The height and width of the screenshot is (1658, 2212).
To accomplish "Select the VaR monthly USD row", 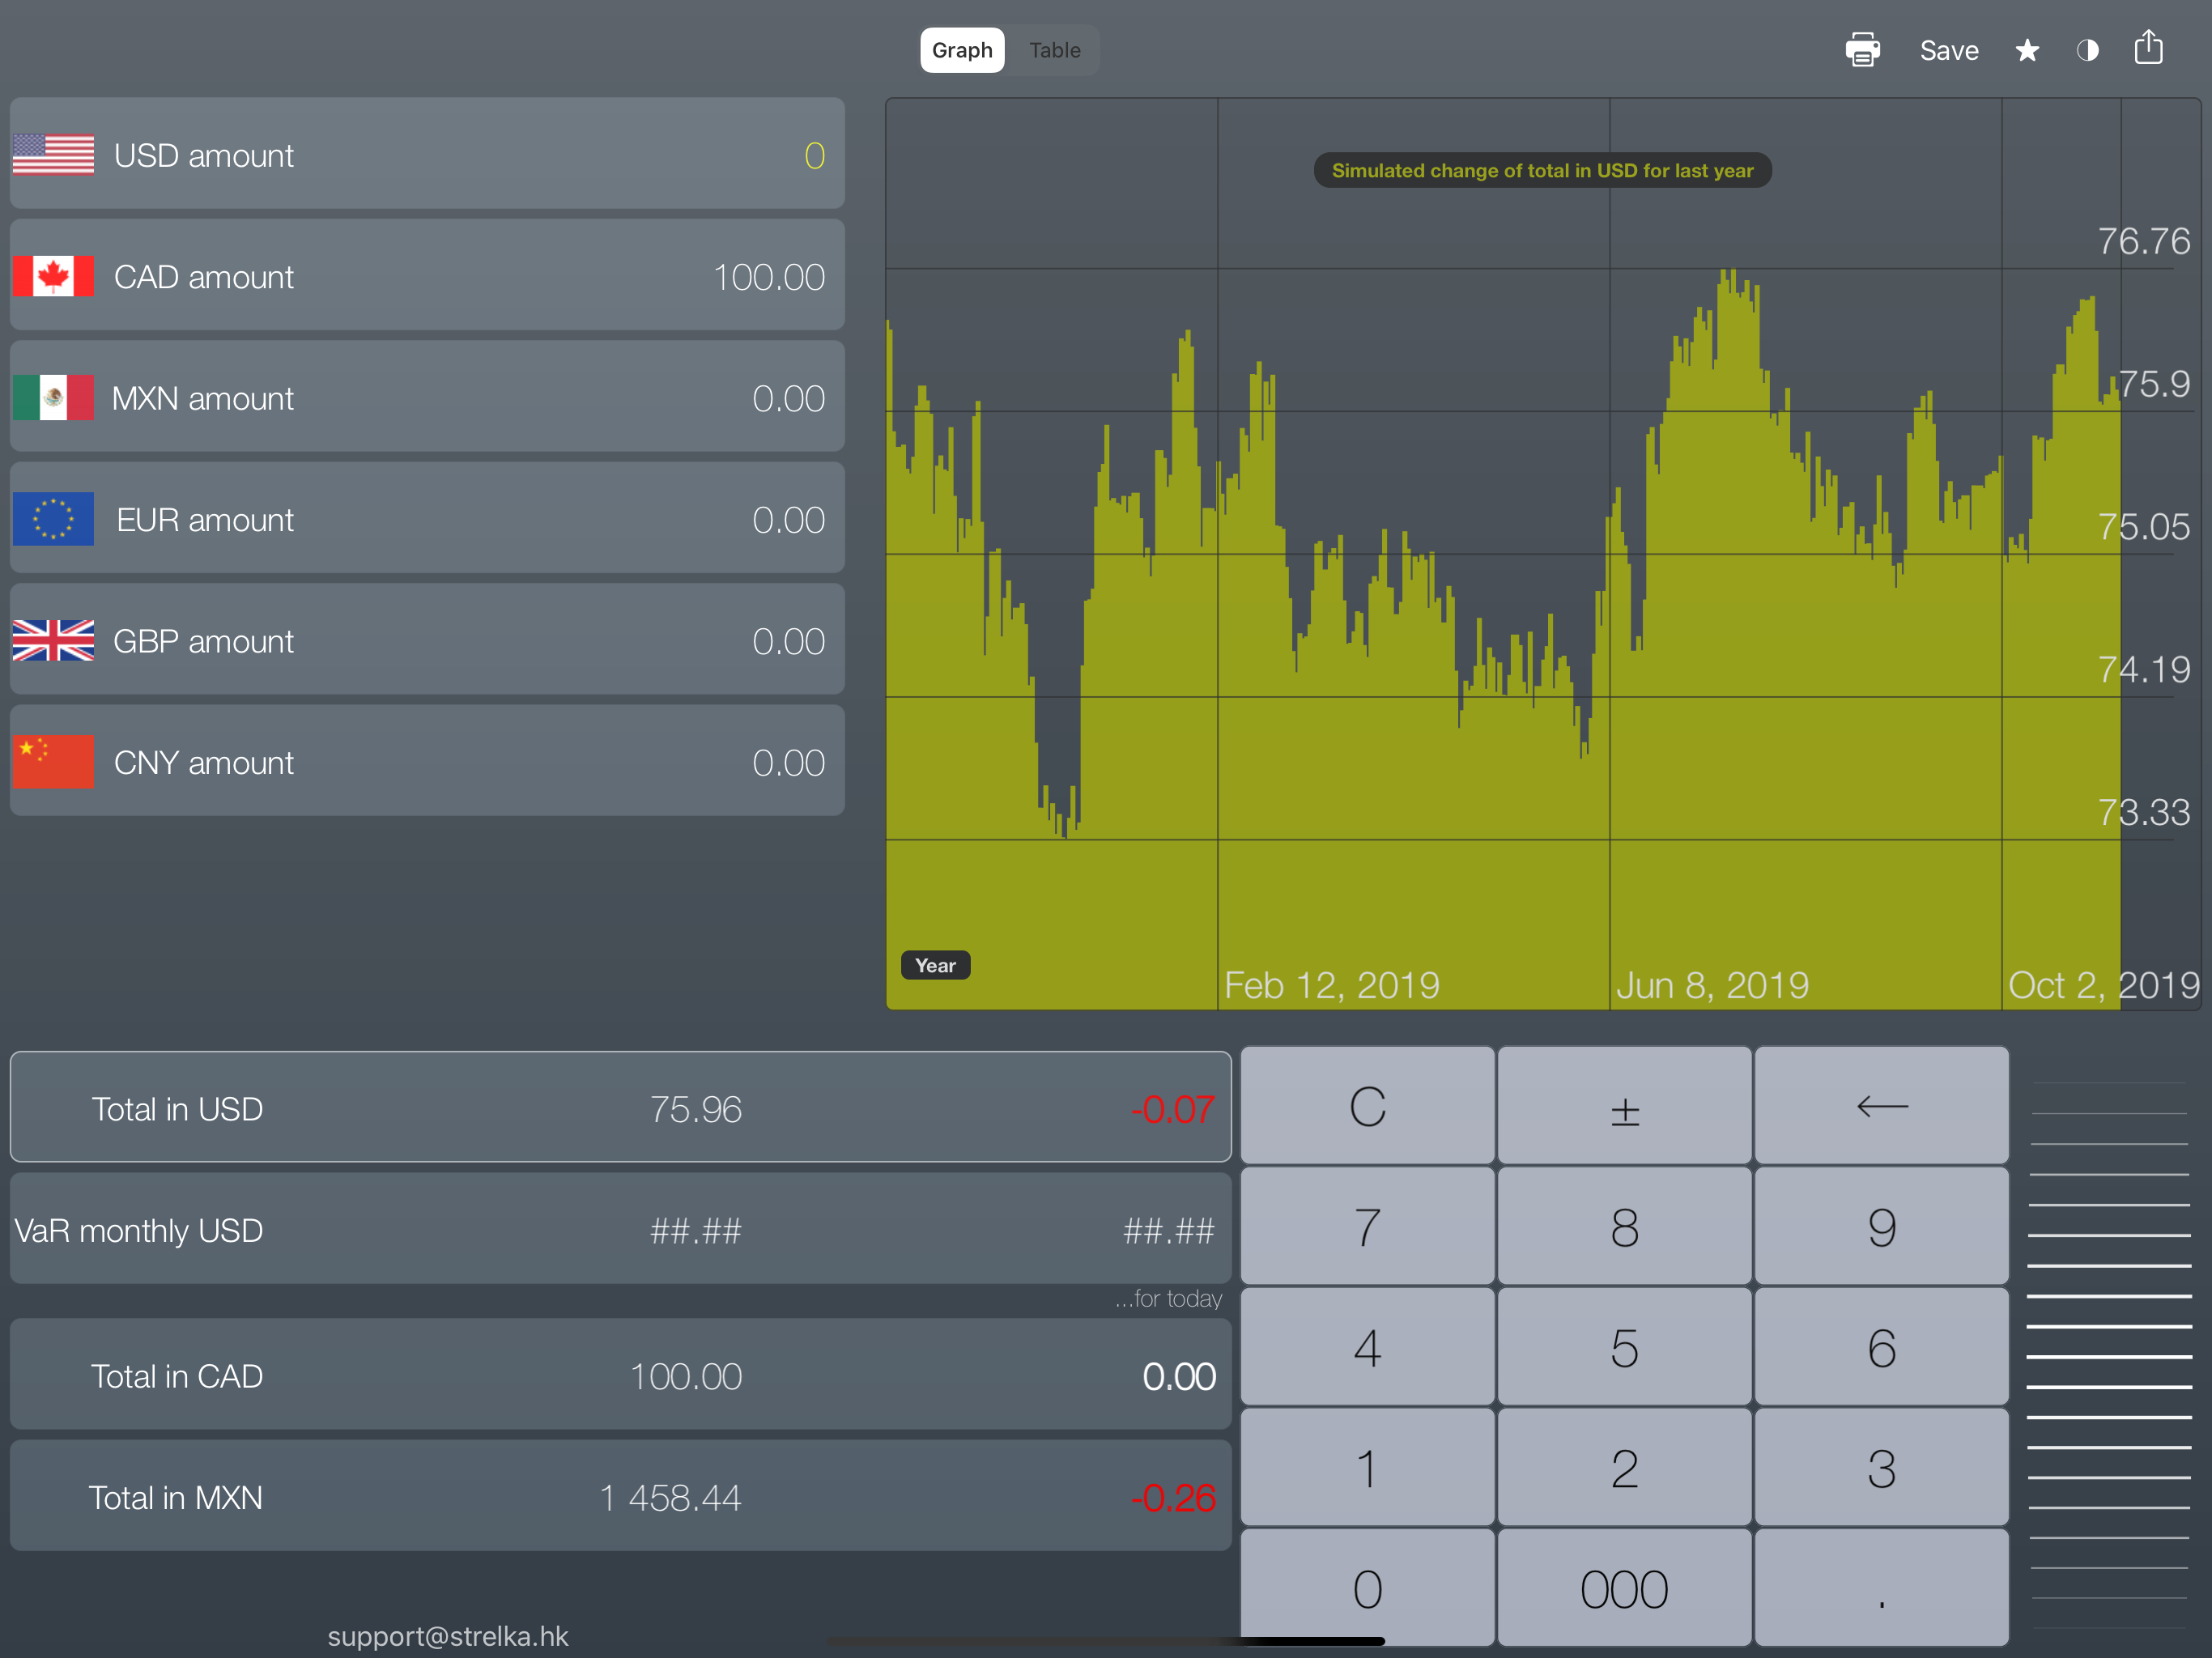I will [x=620, y=1229].
